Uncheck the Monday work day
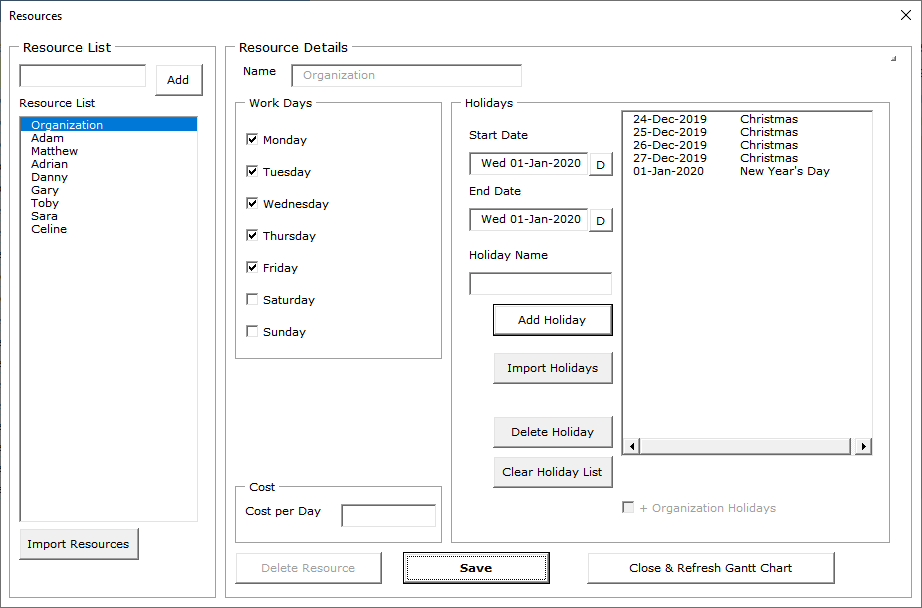The height and width of the screenshot is (608, 922). [253, 139]
